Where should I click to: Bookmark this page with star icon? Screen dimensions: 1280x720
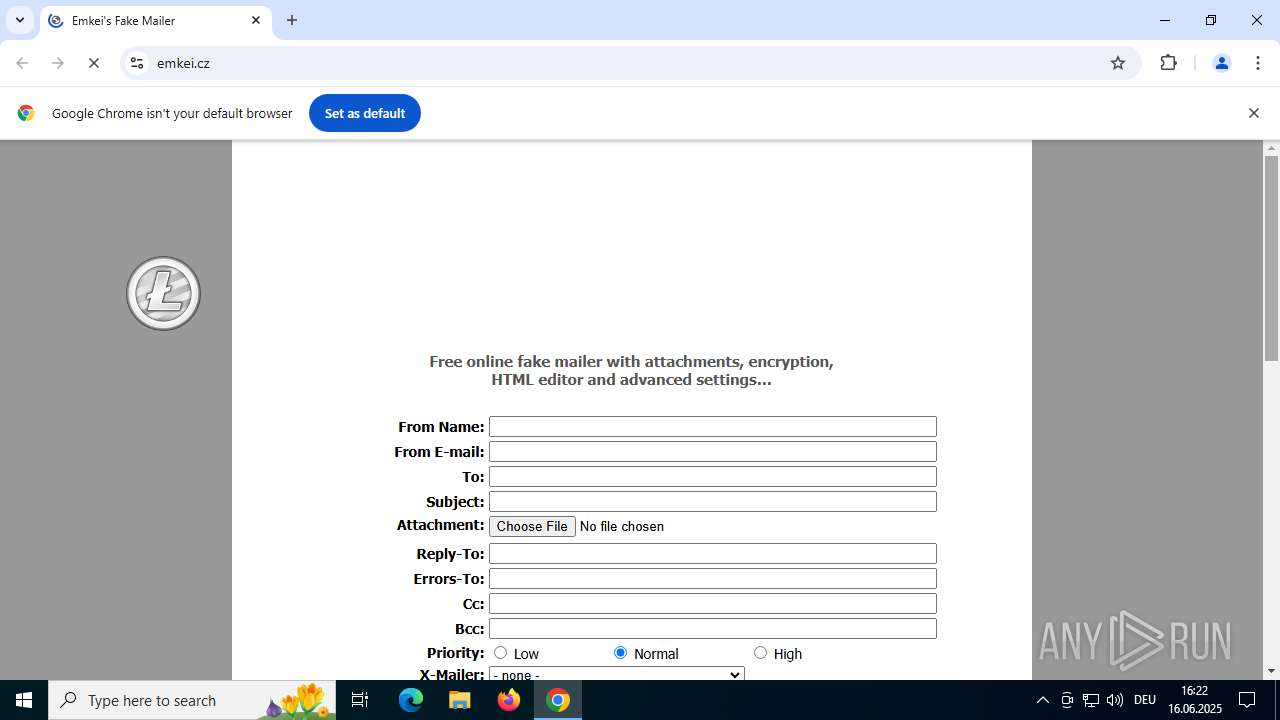tap(1118, 63)
